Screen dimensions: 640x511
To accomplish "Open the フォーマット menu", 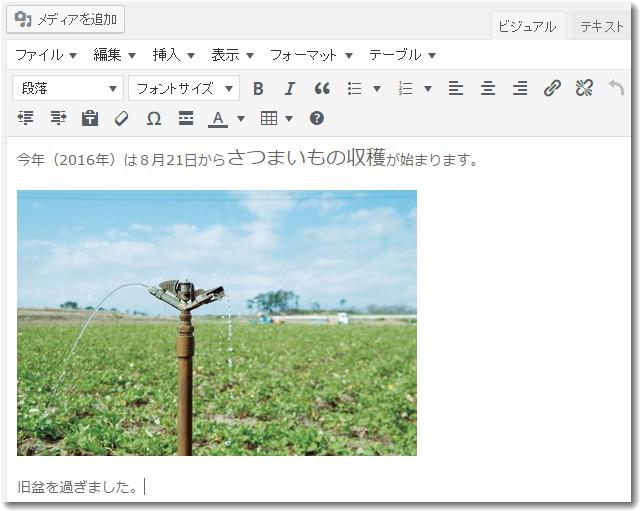I will pyautogui.click(x=311, y=55).
